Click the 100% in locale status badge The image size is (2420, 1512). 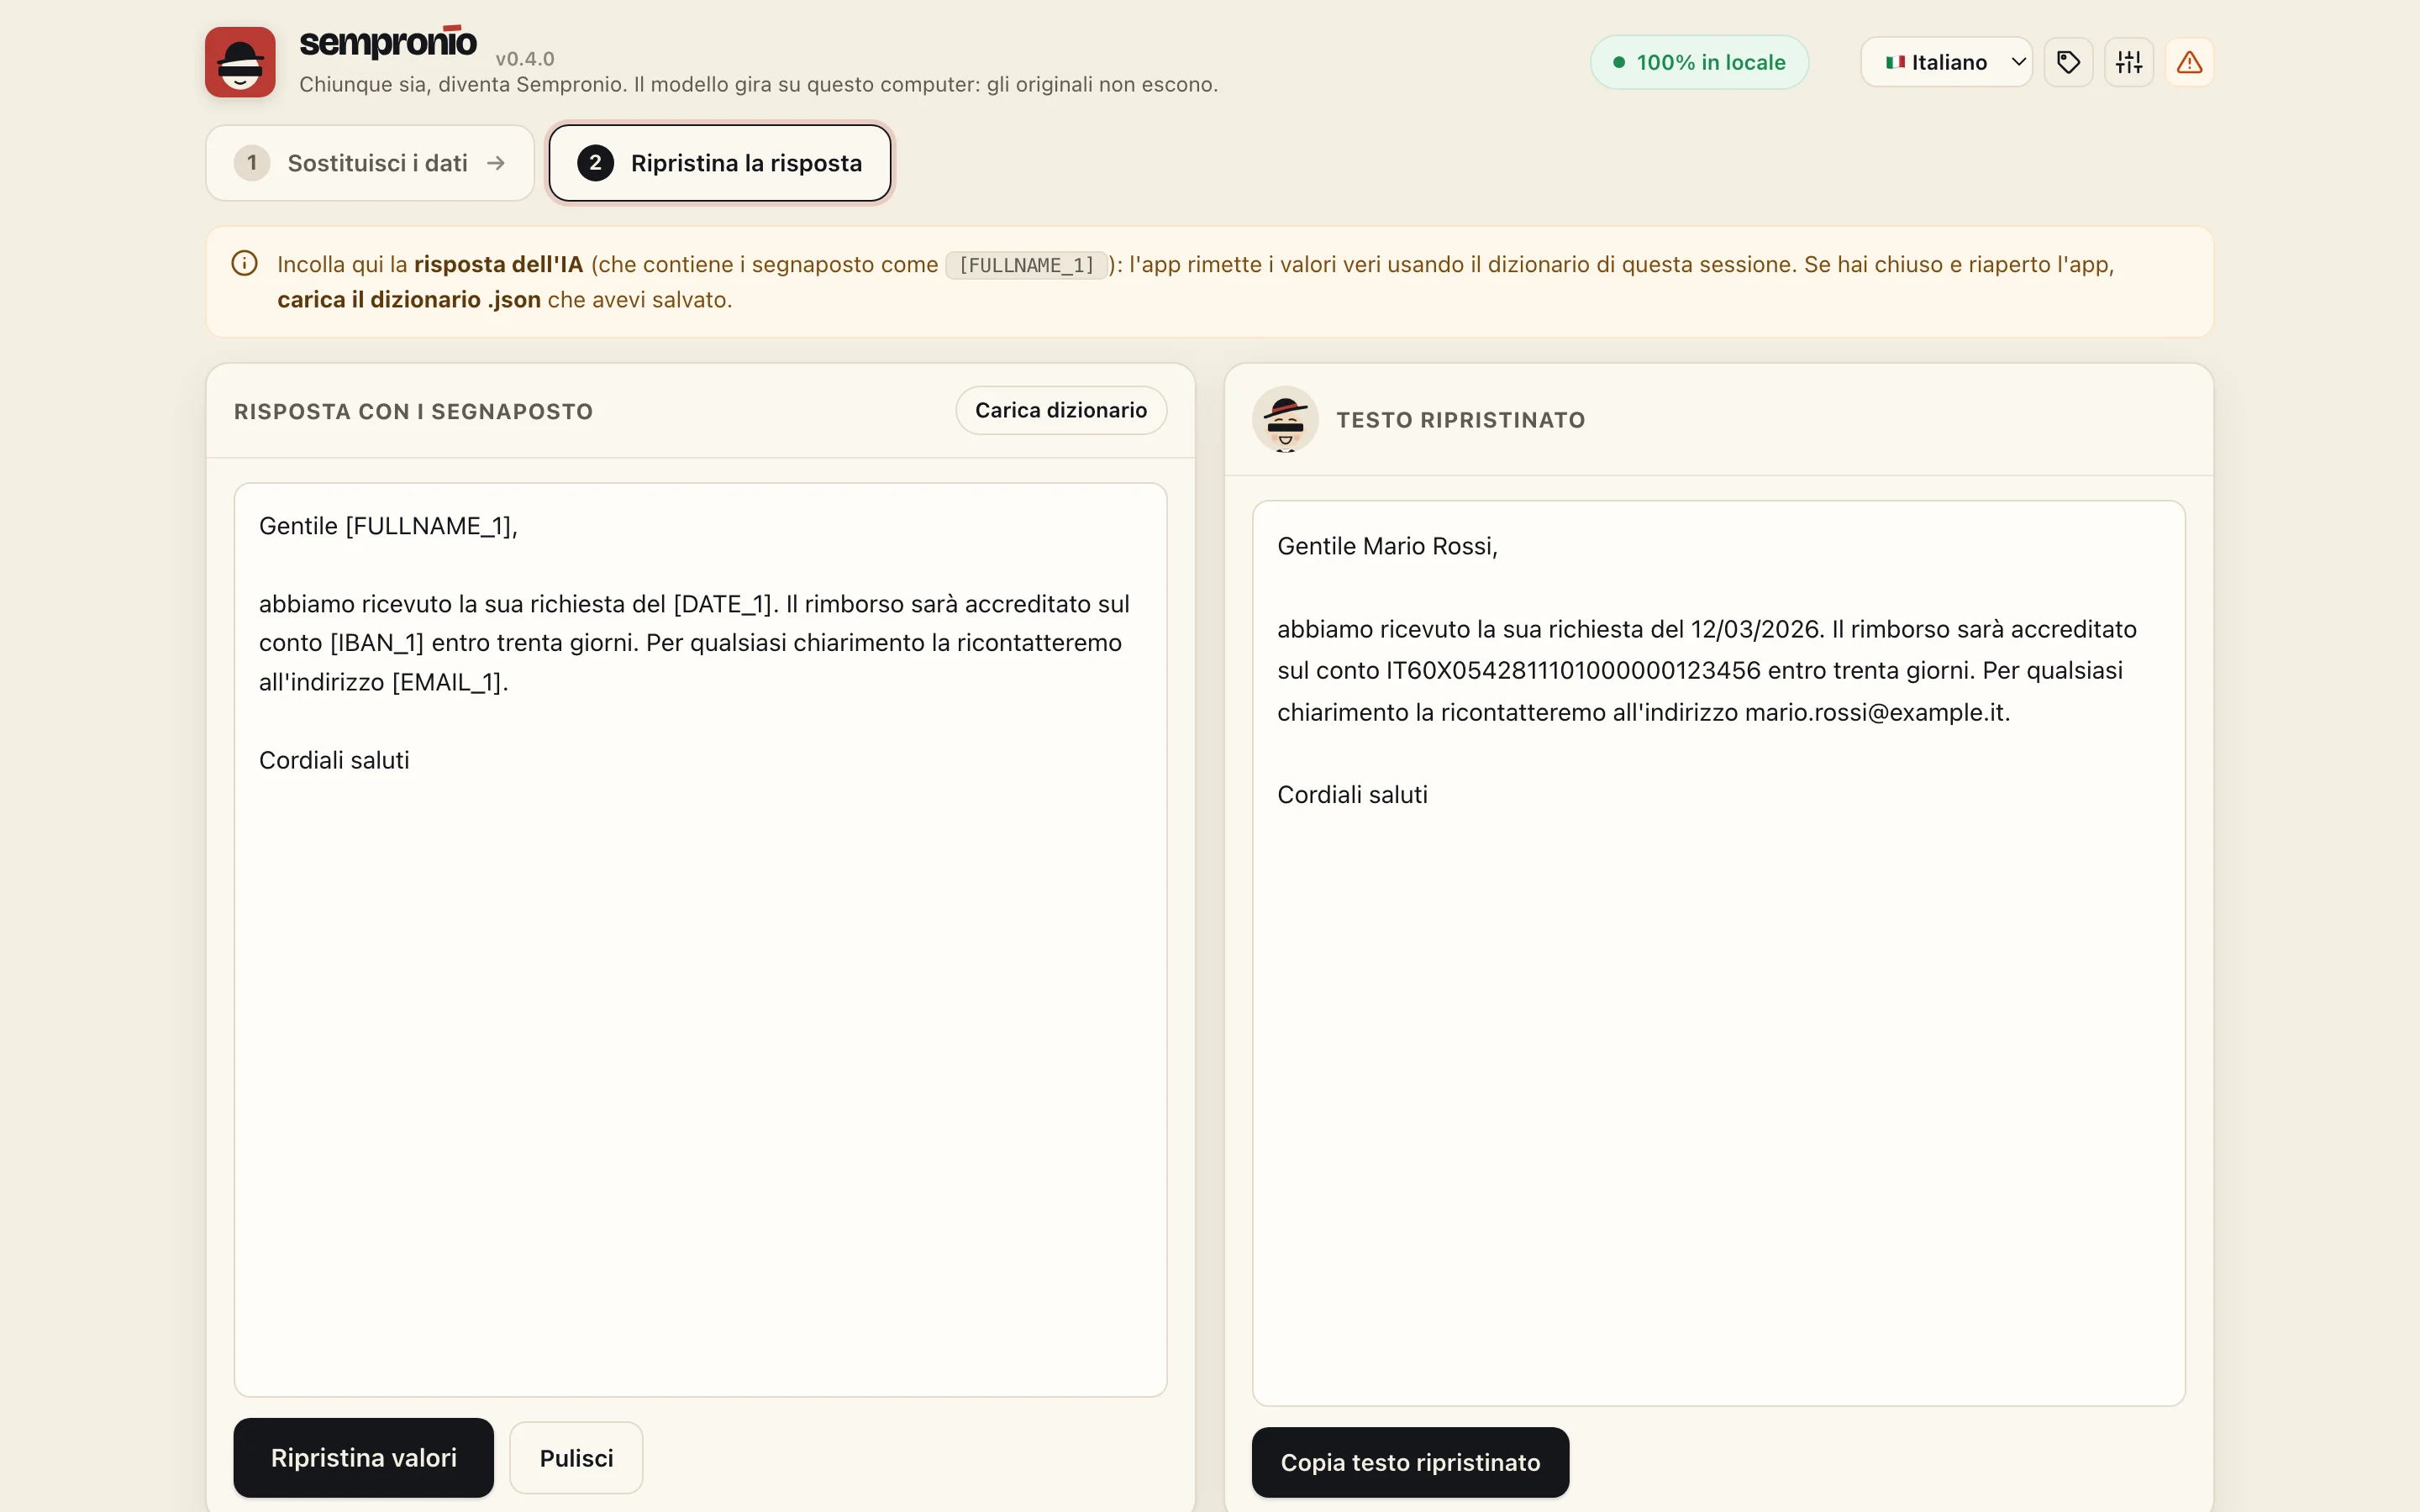pos(1699,62)
